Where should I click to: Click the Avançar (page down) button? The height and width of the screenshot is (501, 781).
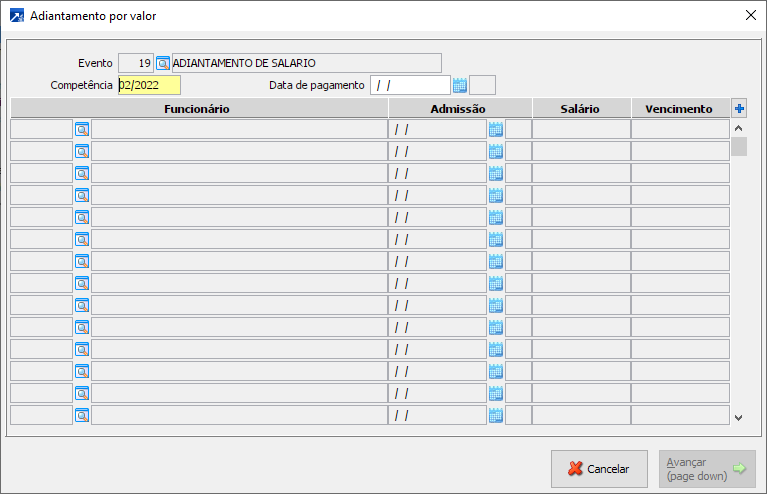(707, 469)
